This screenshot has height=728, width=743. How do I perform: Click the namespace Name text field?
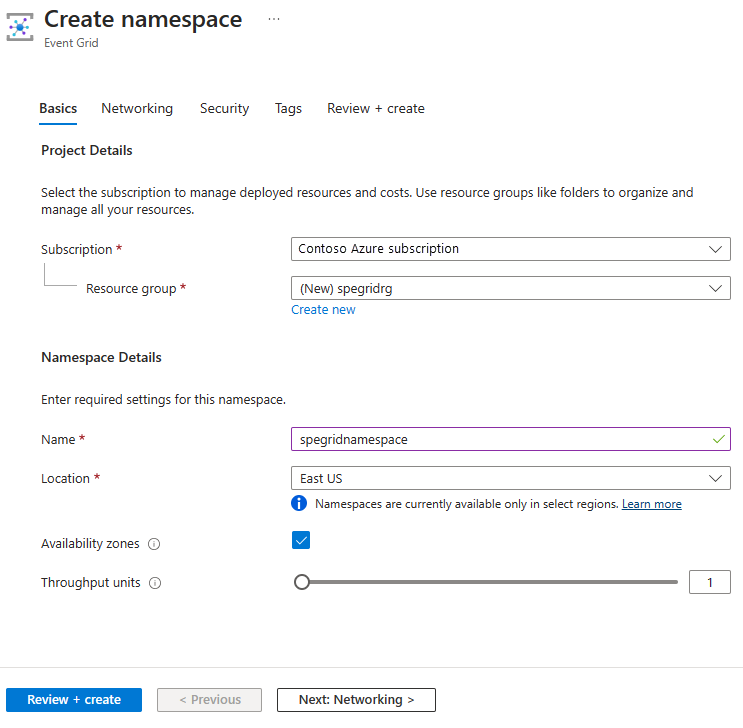click(x=500, y=439)
